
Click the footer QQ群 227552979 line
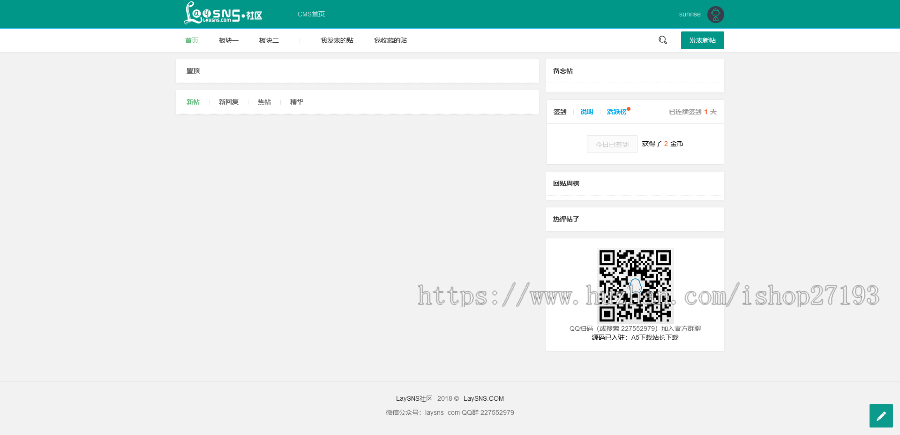(449, 413)
